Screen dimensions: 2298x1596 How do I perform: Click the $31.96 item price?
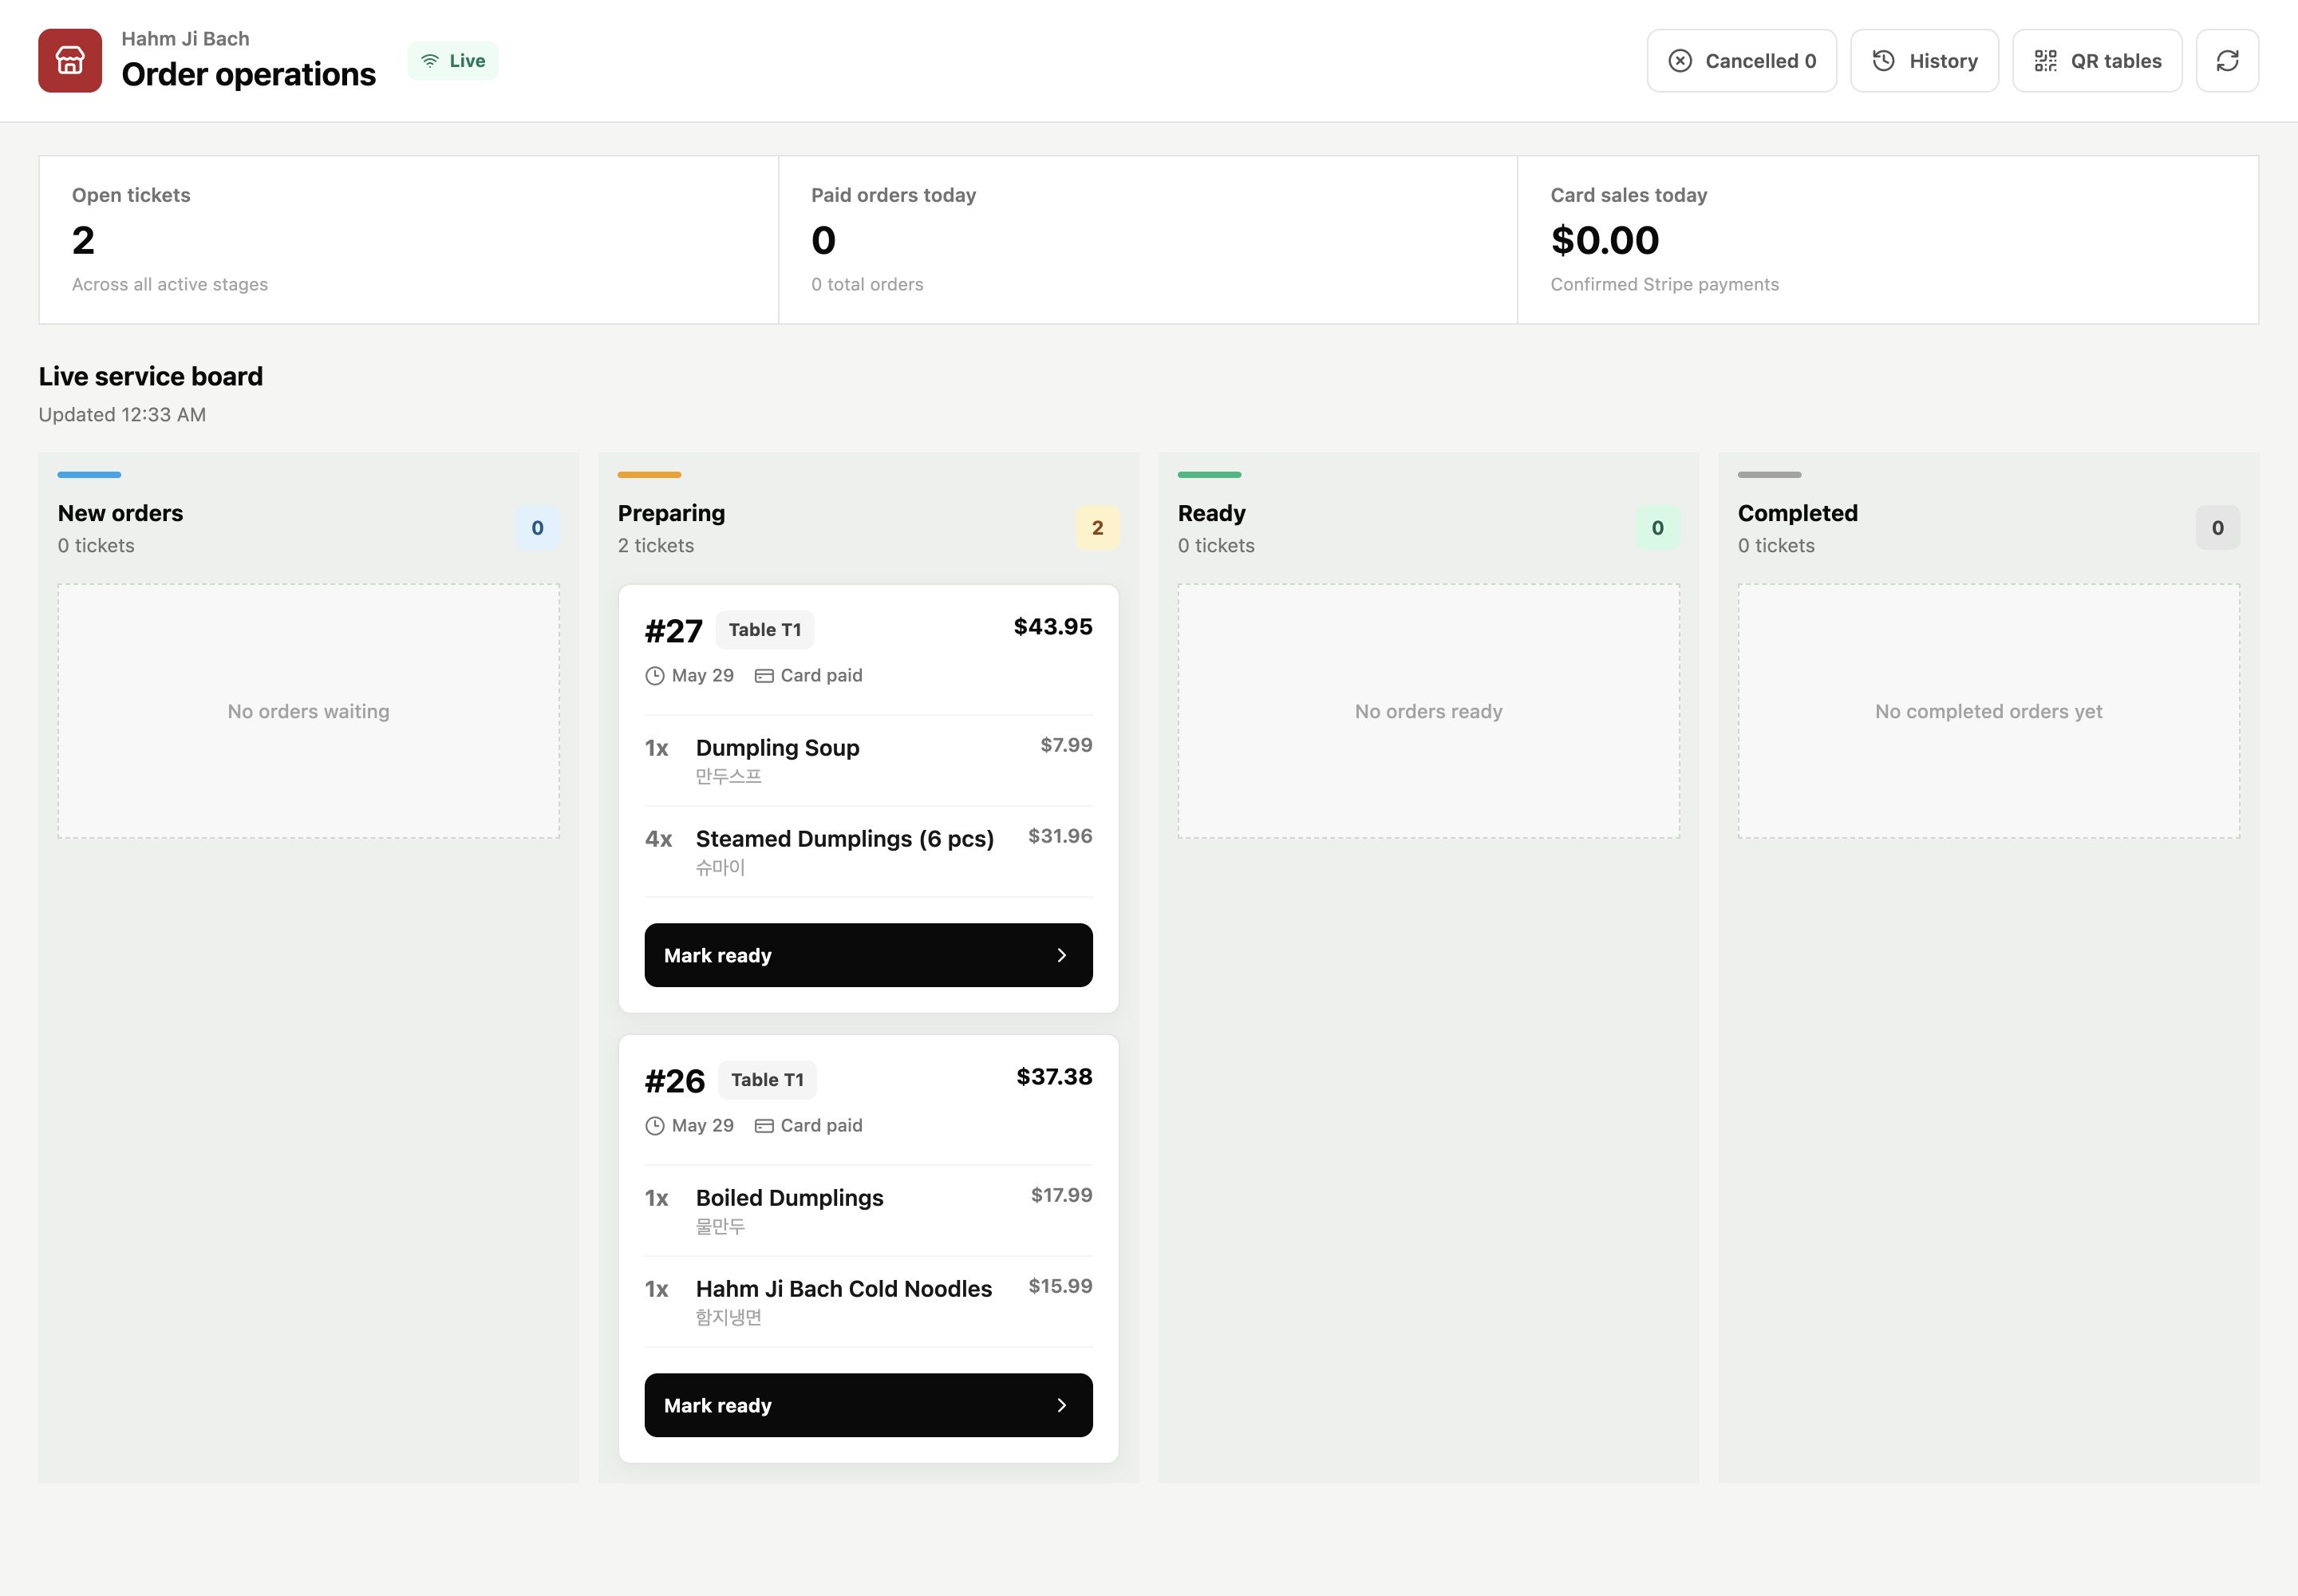pyautogui.click(x=1060, y=836)
